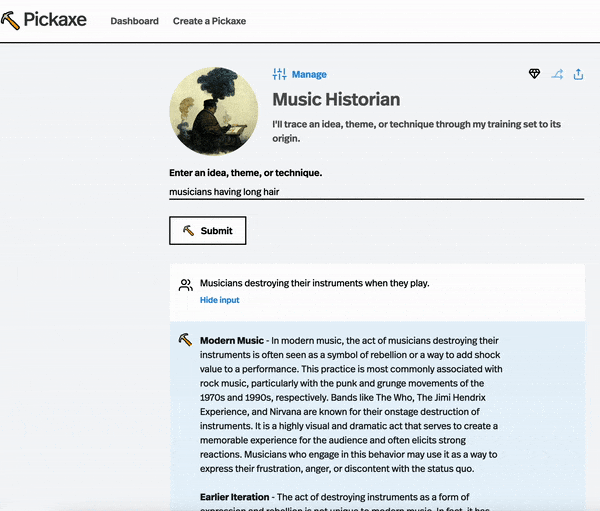Click the Modern Music bold heading

tap(232, 341)
